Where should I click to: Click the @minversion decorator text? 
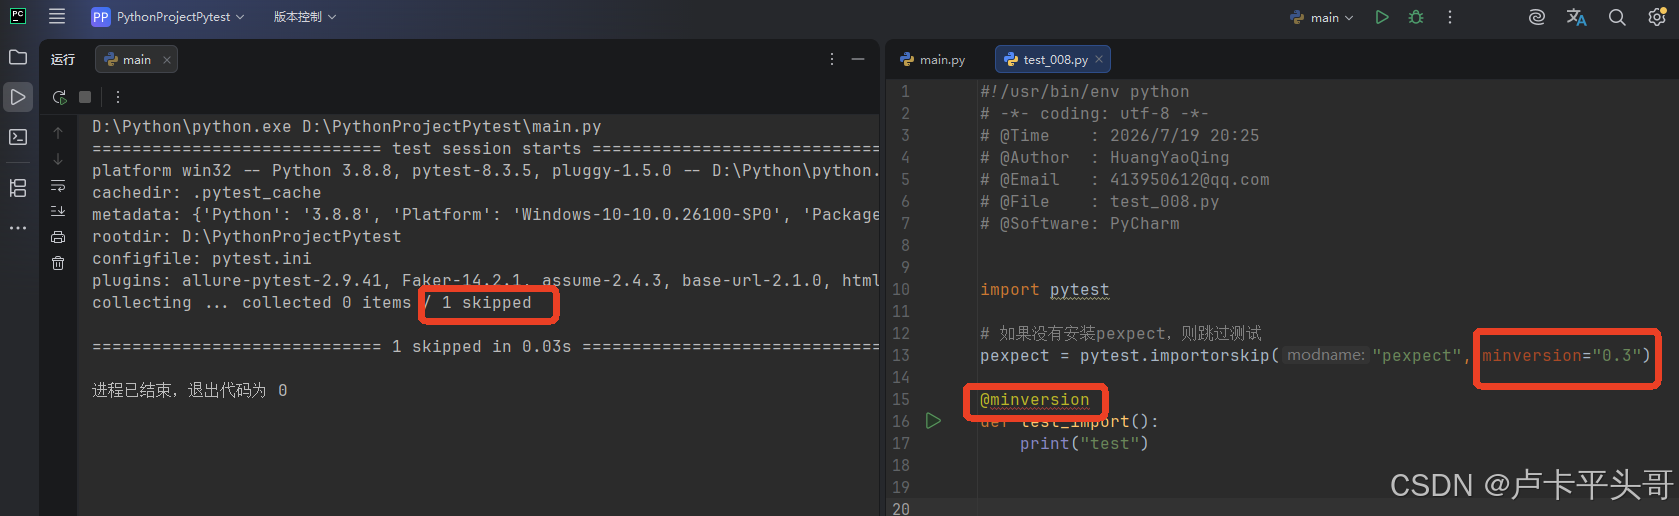pos(1035,400)
